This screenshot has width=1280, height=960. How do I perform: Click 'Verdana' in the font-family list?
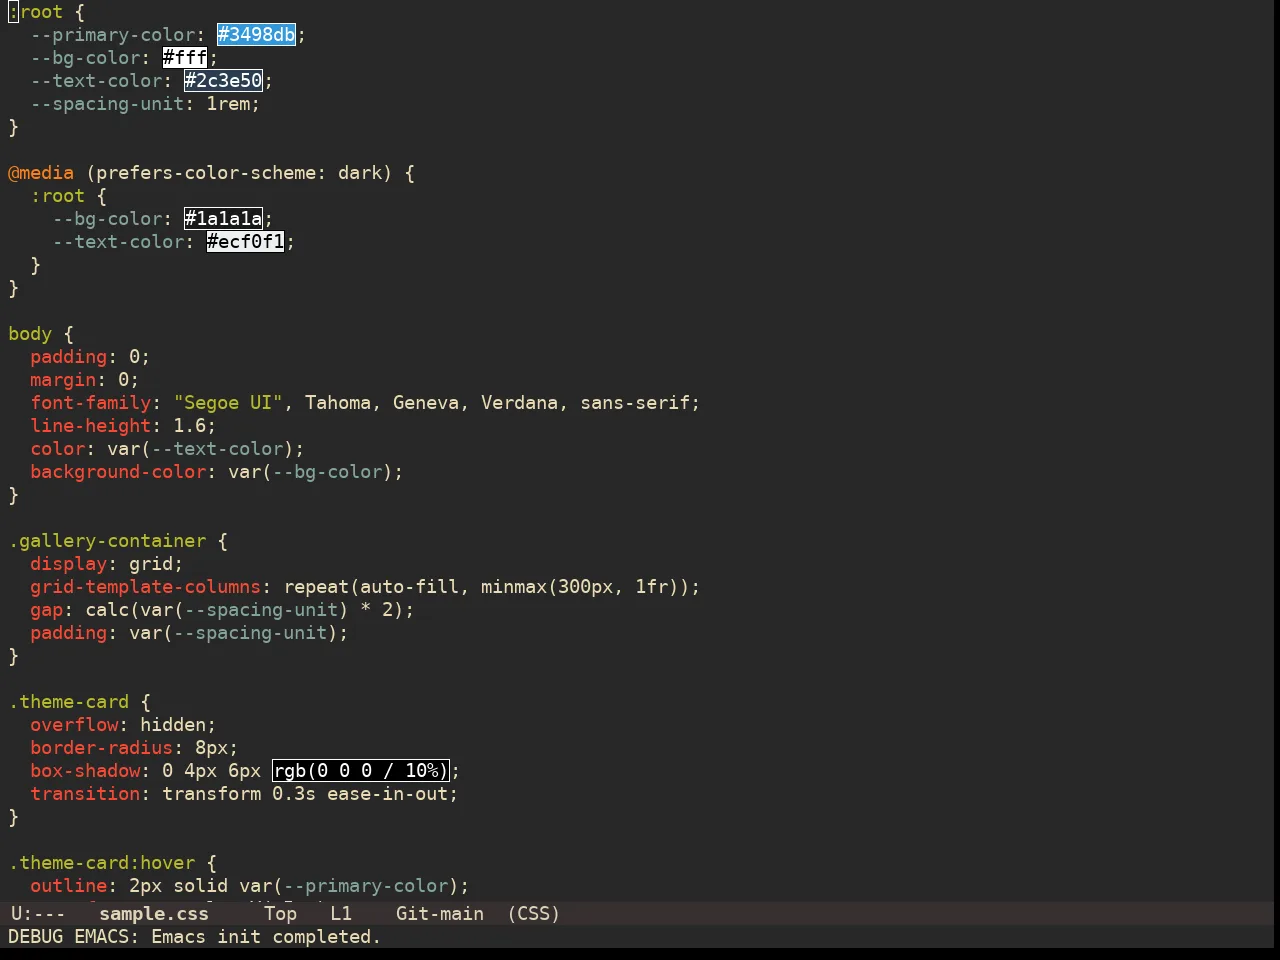pos(519,403)
